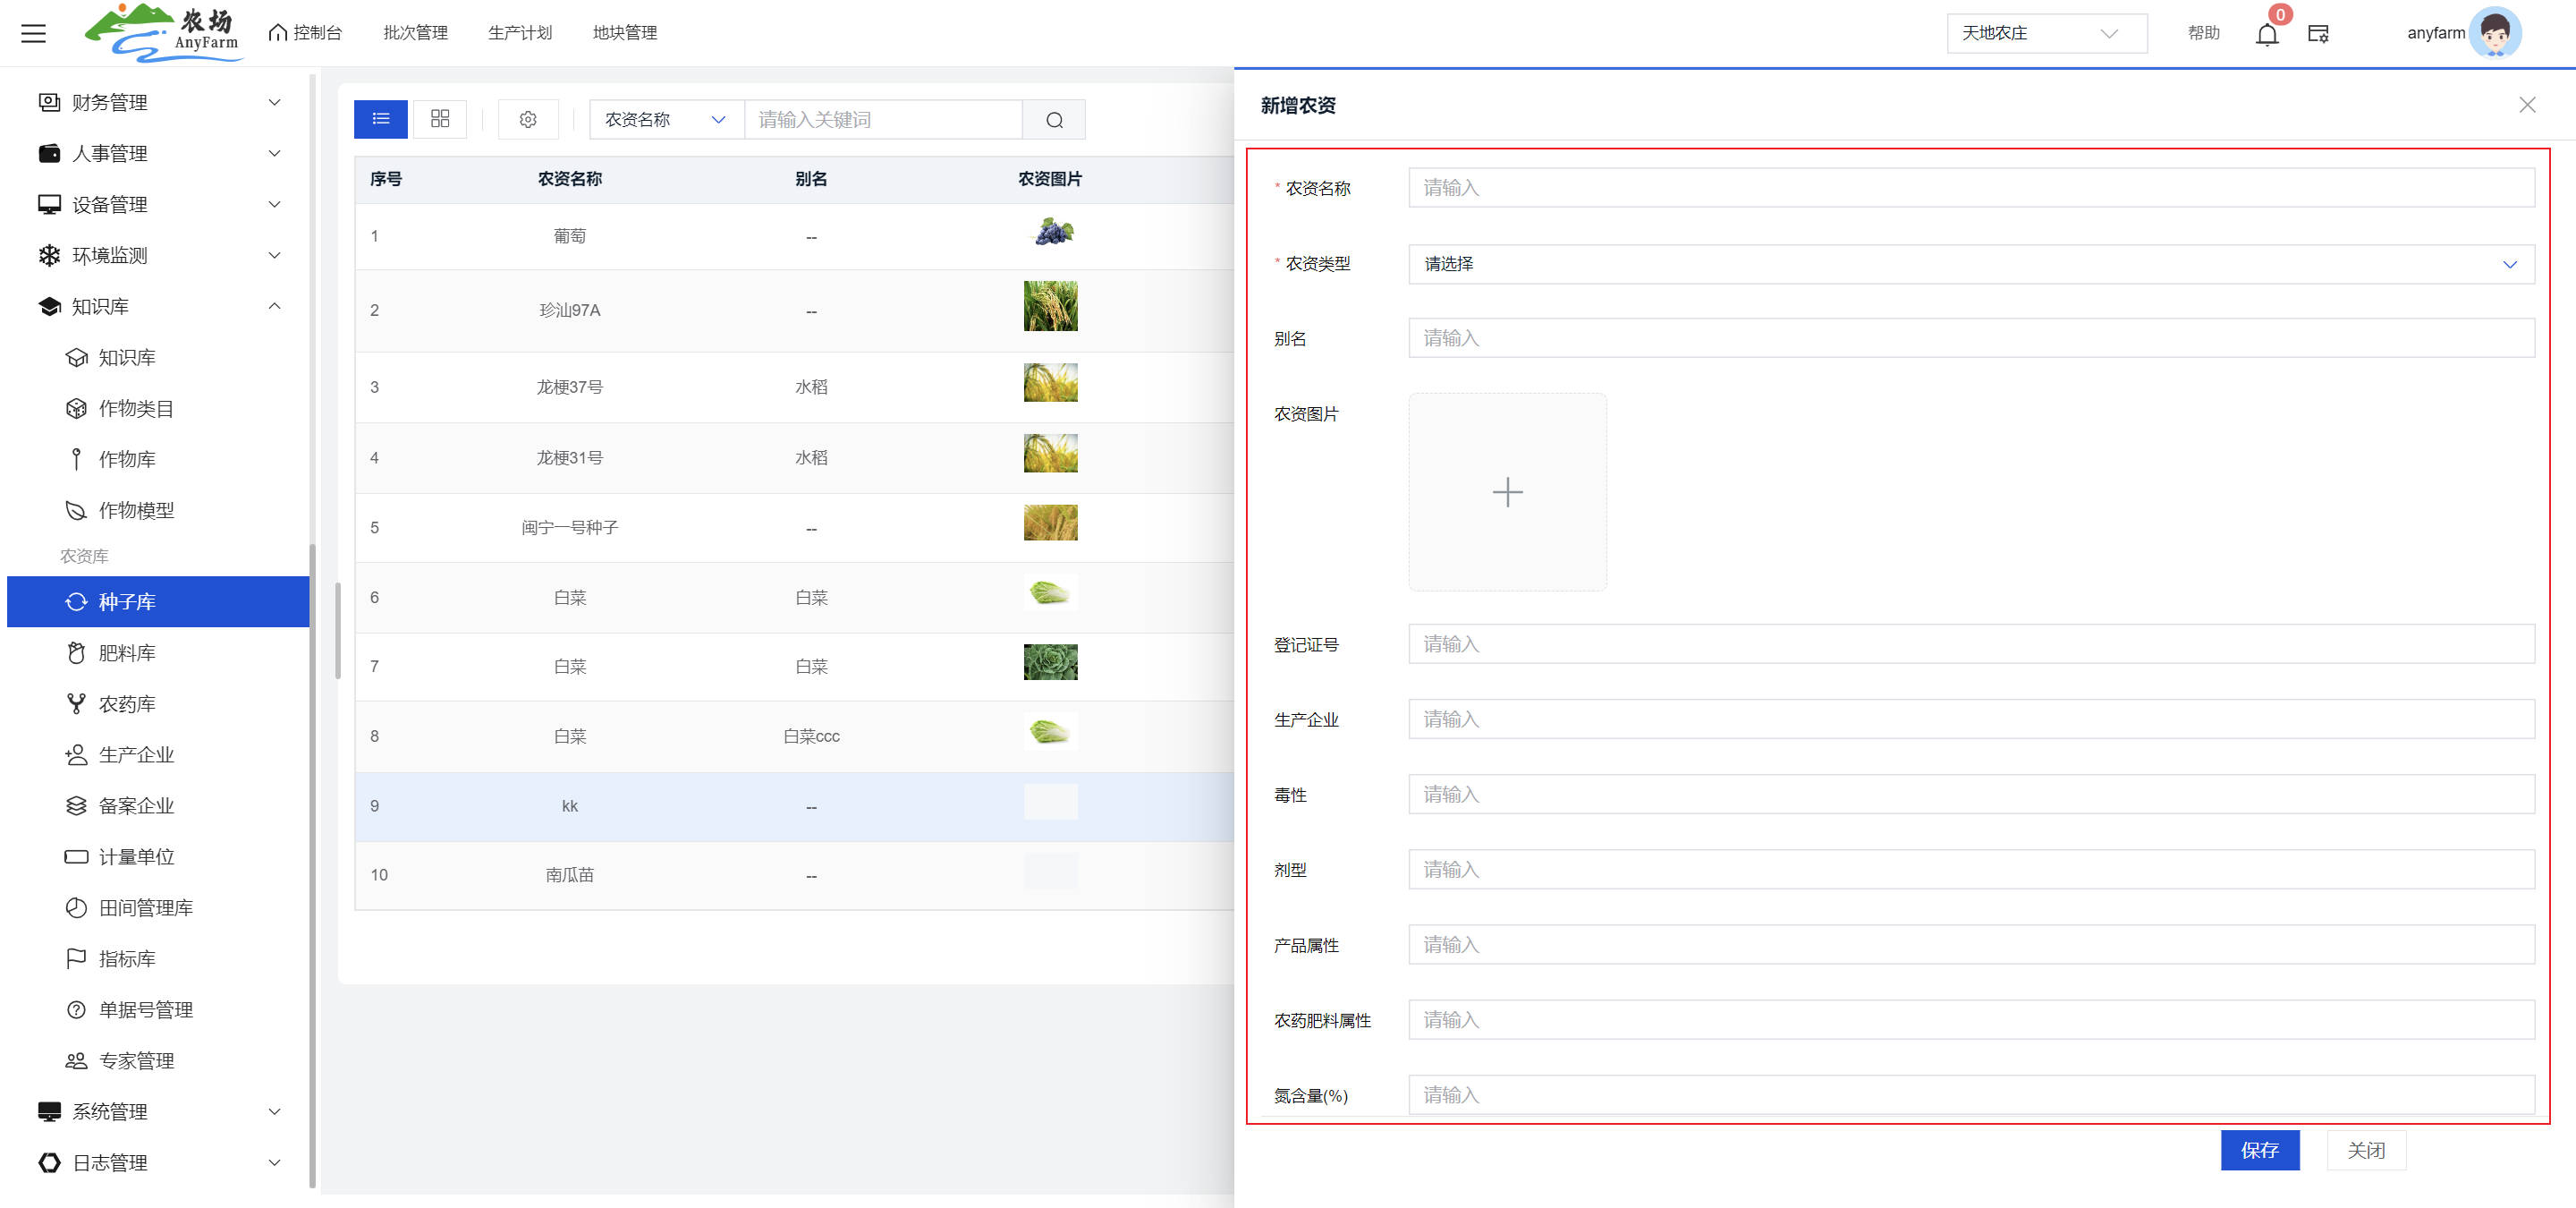This screenshot has width=2576, height=1208.
Task: Click the plus to upload image
Action: pyautogui.click(x=1507, y=492)
